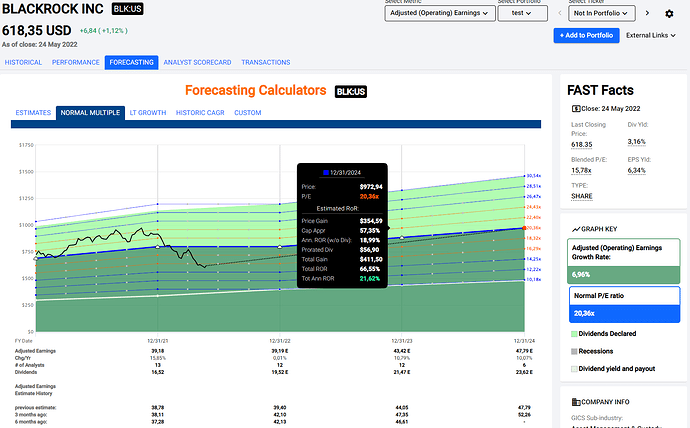Click the 6,96% green growth rate swatch
Viewport: 690px width, 428px height.
pyautogui.click(x=624, y=274)
